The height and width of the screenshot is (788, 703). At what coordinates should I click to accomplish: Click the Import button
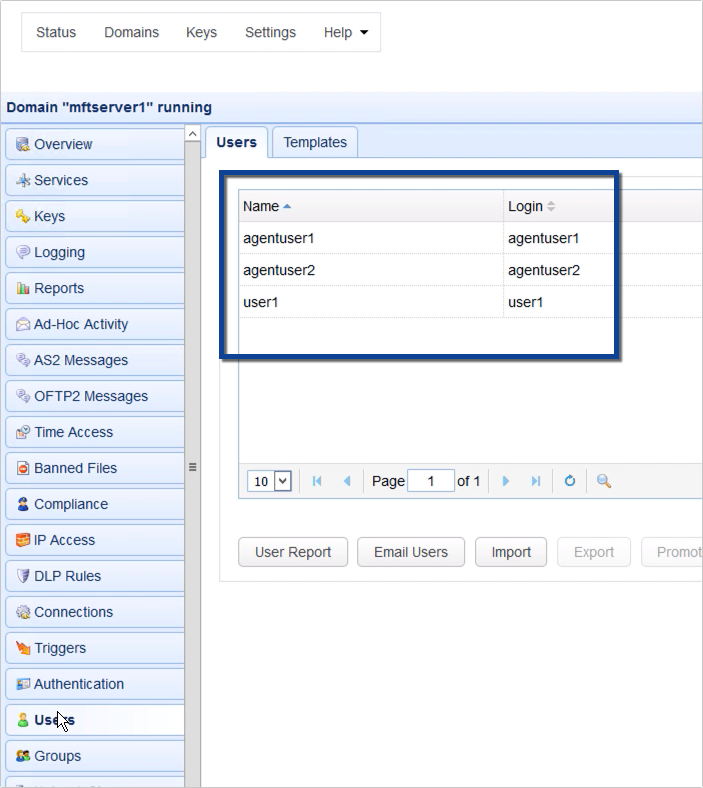click(x=511, y=552)
